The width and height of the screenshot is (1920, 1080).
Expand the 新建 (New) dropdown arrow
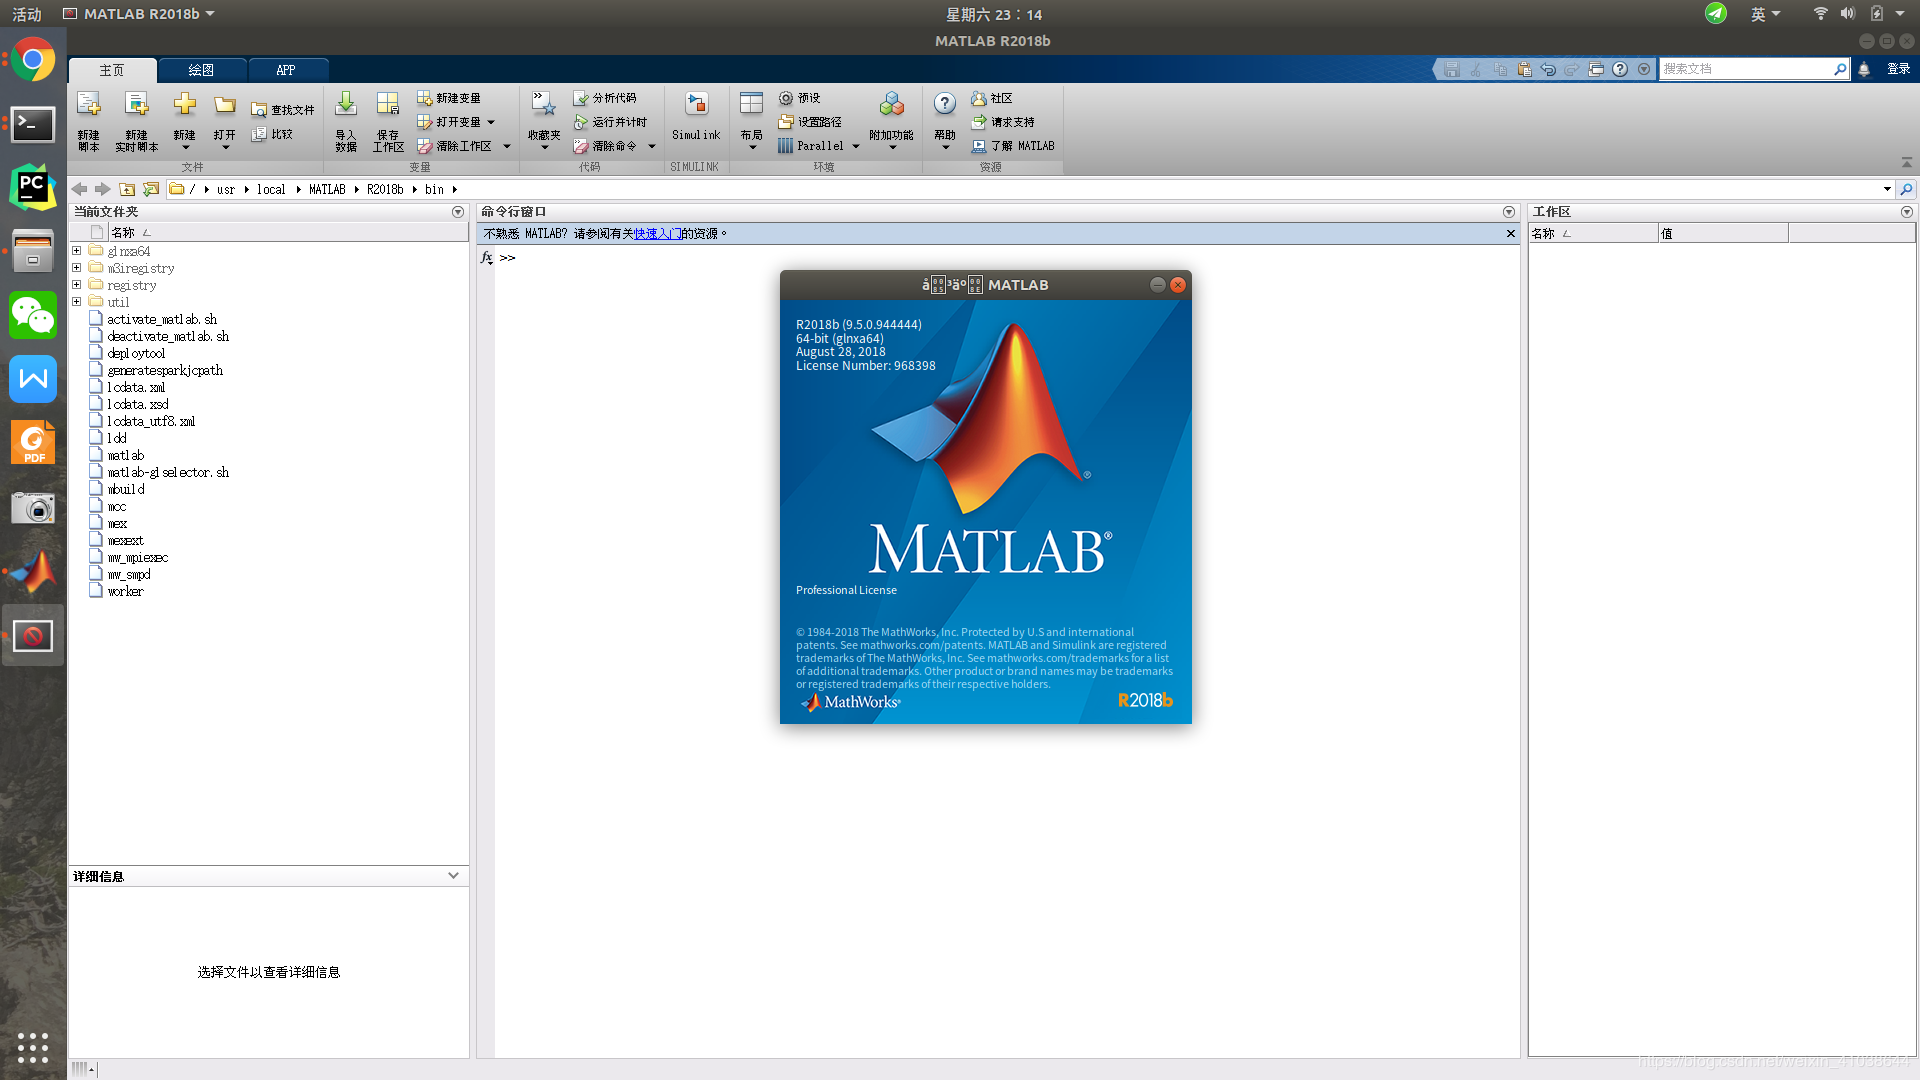point(184,145)
